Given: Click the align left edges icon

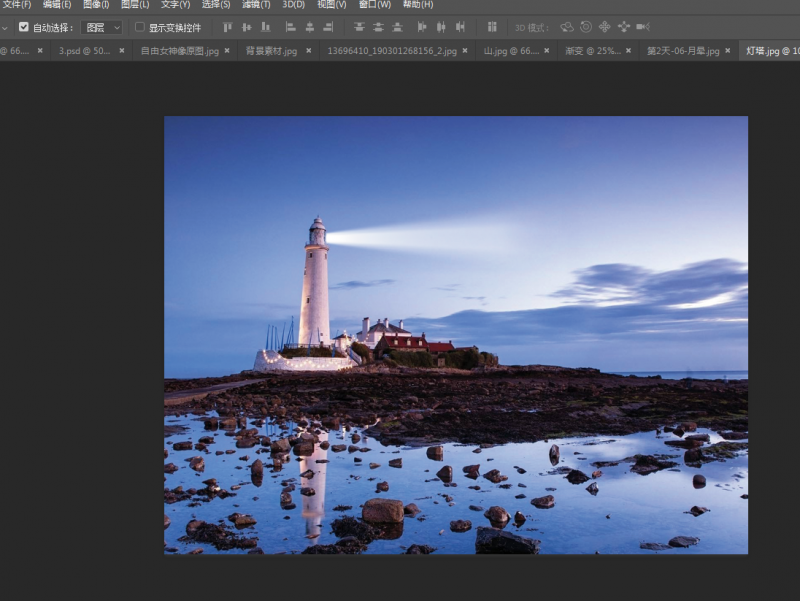Looking at the screenshot, I should [290, 27].
